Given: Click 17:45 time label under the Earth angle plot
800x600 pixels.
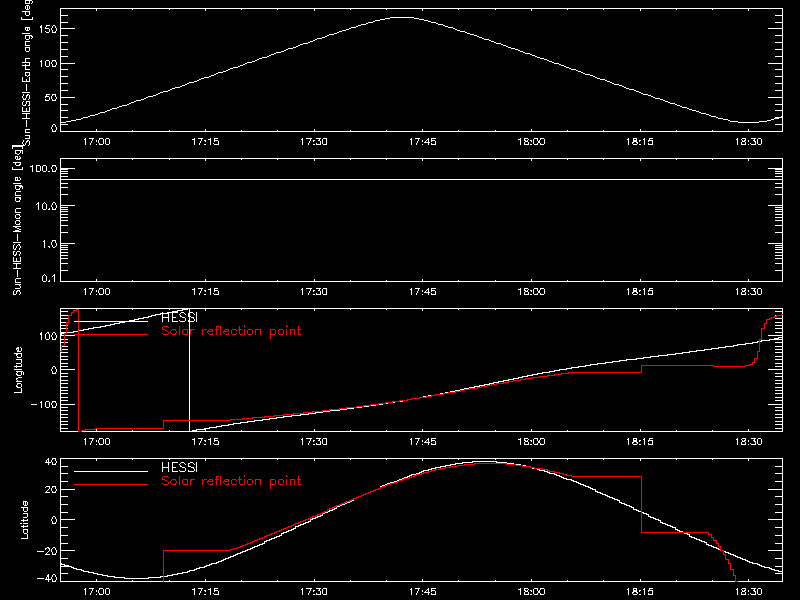Looking at the screenshot, I should (422, 142).
